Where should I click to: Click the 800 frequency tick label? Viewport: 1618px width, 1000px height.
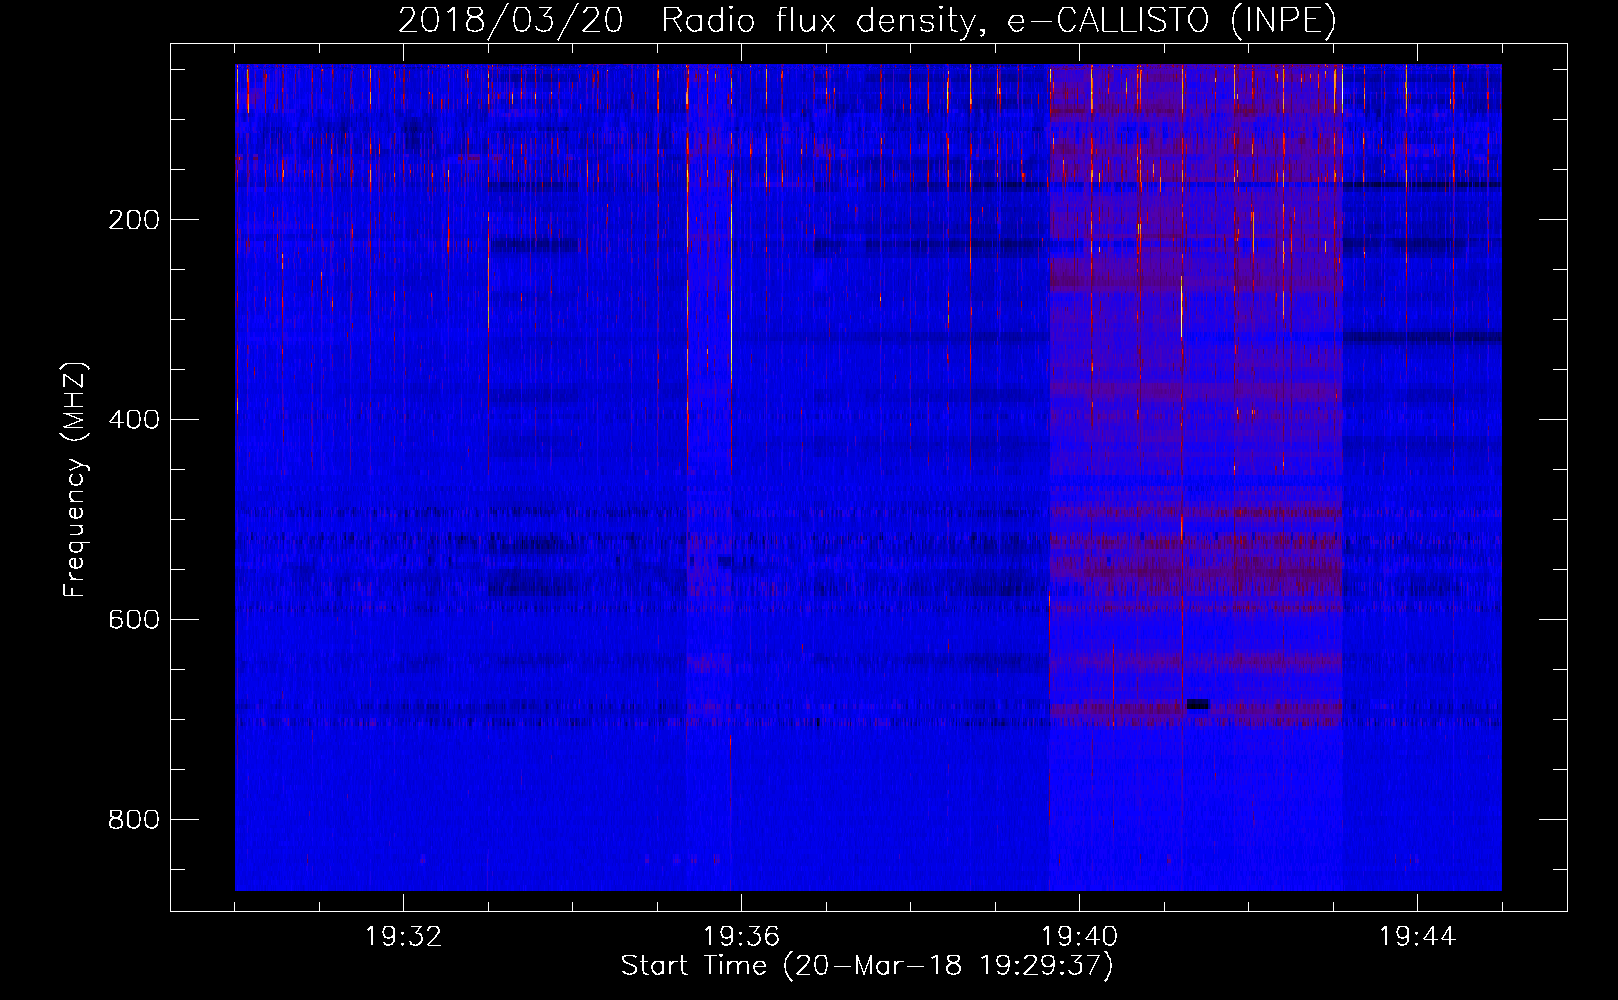(134, 820)
